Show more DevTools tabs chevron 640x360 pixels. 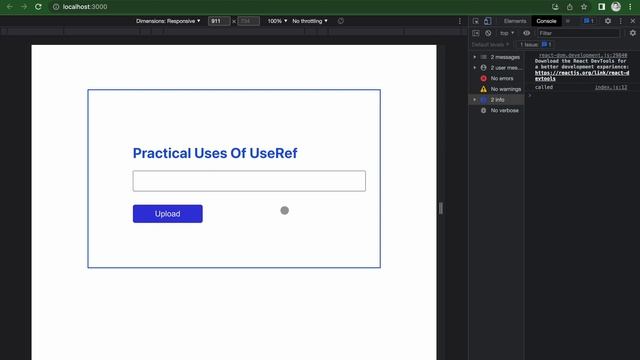[x=568, y=21]
